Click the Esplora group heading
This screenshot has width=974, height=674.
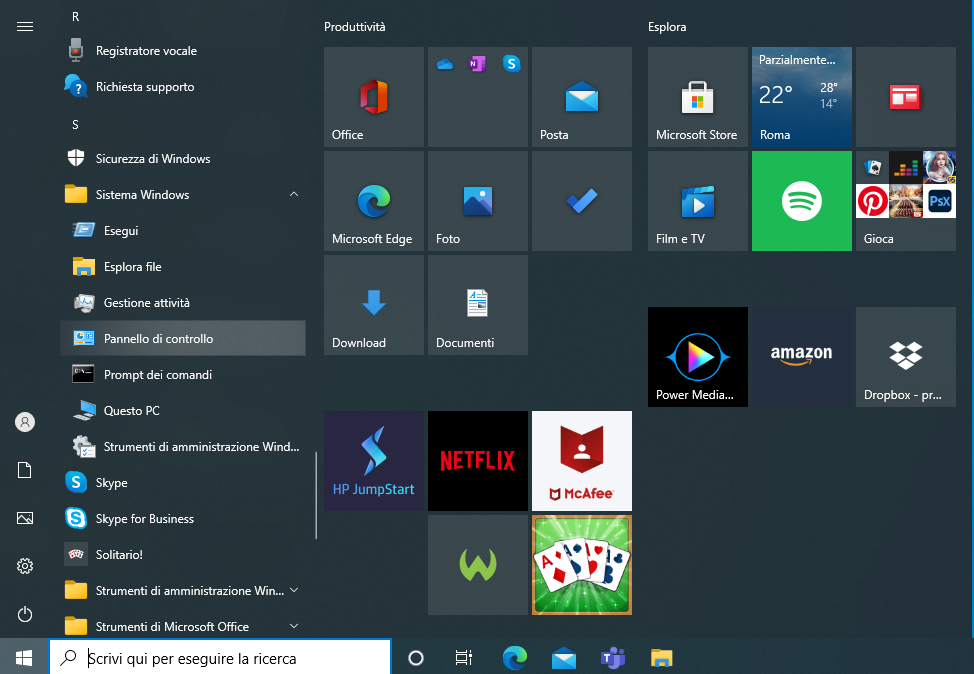tap(667, 27)
